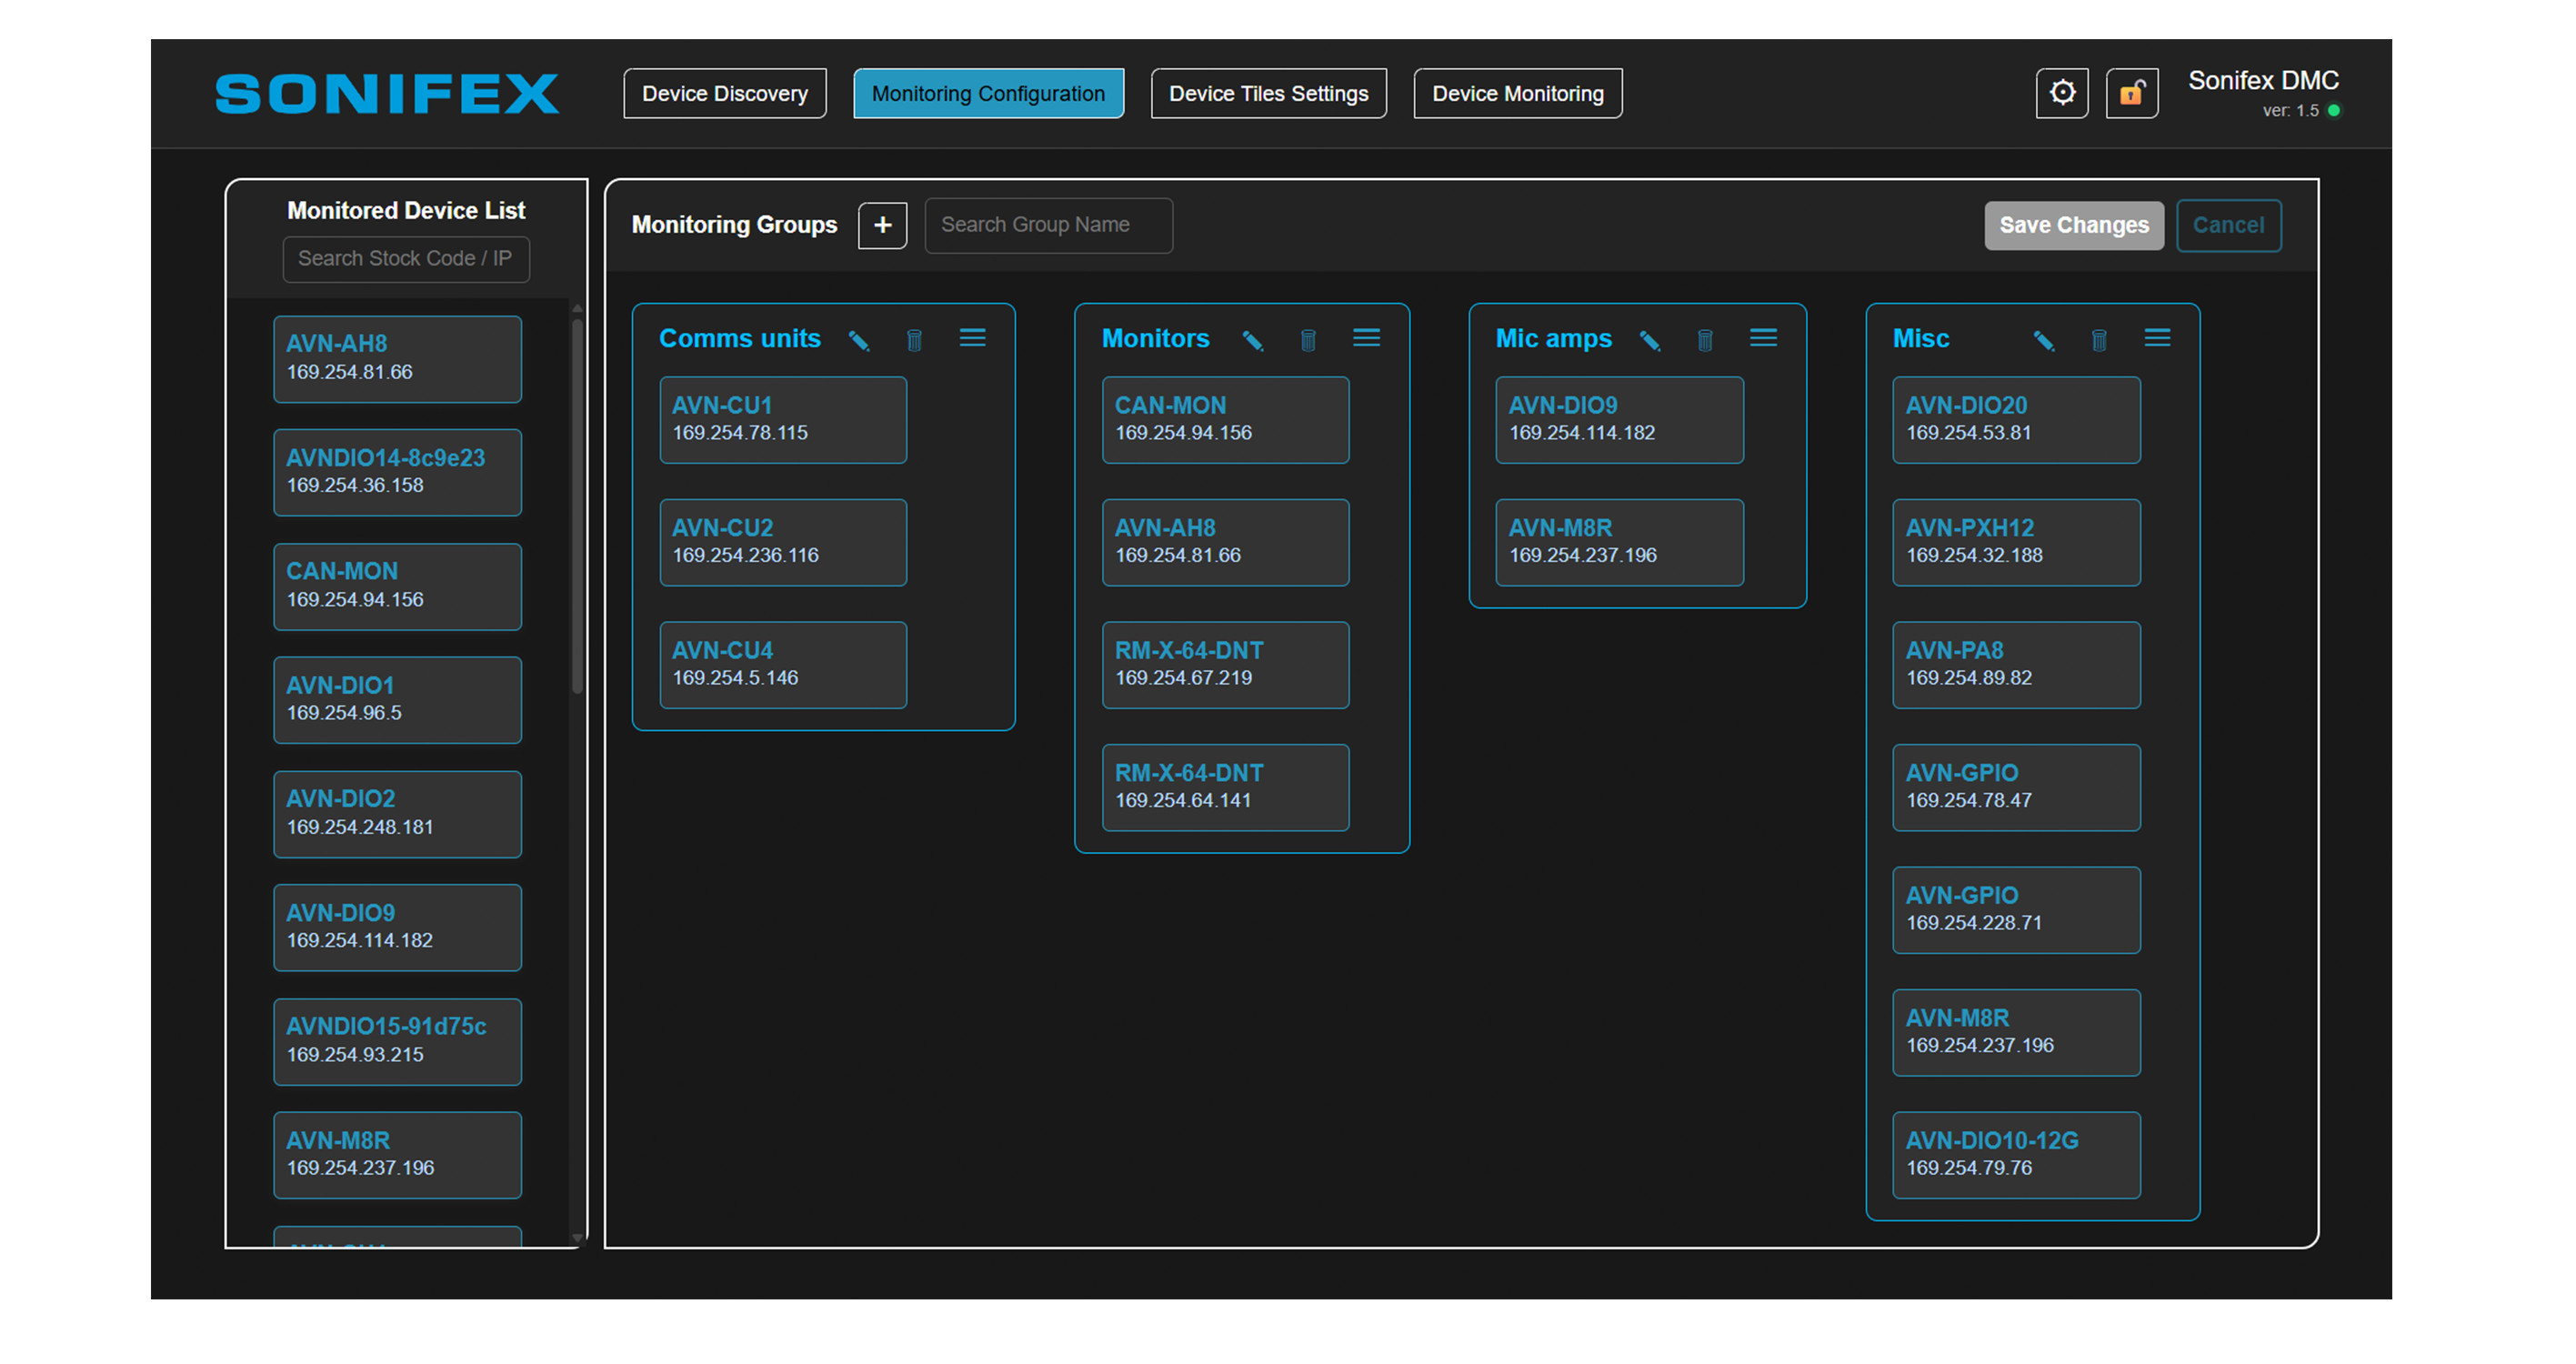Click the Misc group title
Viewport: 2576px width, 1364px height.
pyautogui.click(x=1920, y=339)
